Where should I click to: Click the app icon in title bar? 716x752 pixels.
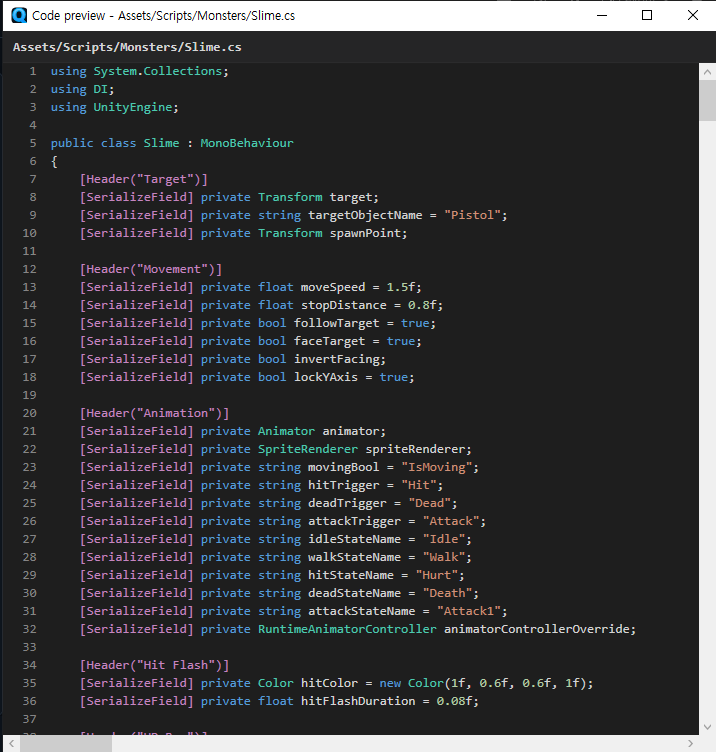[x=19, y=15]
